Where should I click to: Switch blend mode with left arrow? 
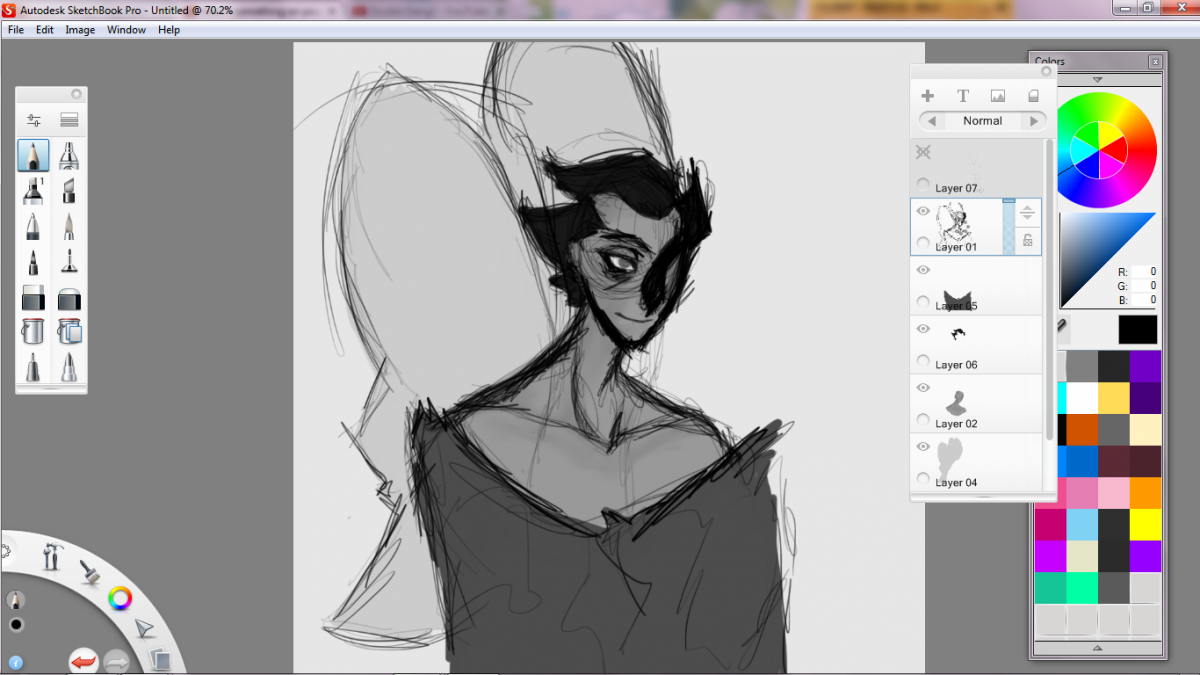pyautogui.click(x=932, y=121)
